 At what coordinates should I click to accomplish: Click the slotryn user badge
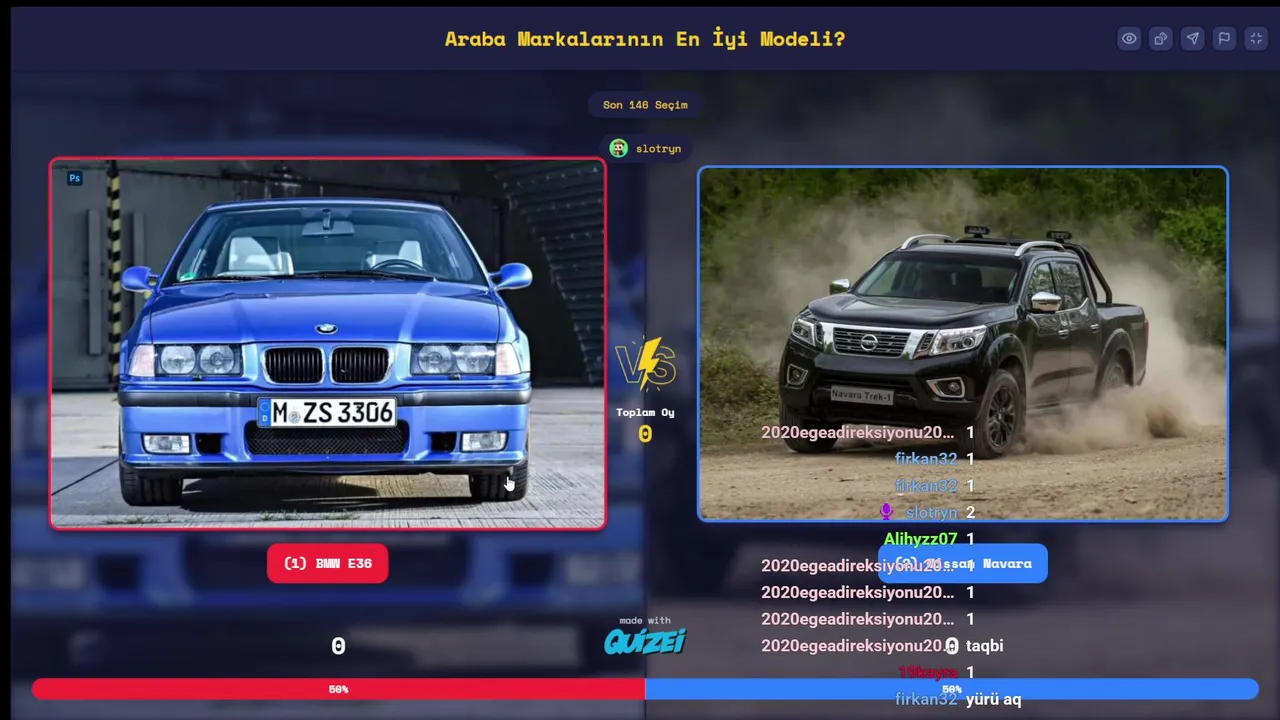pos(645,148)
